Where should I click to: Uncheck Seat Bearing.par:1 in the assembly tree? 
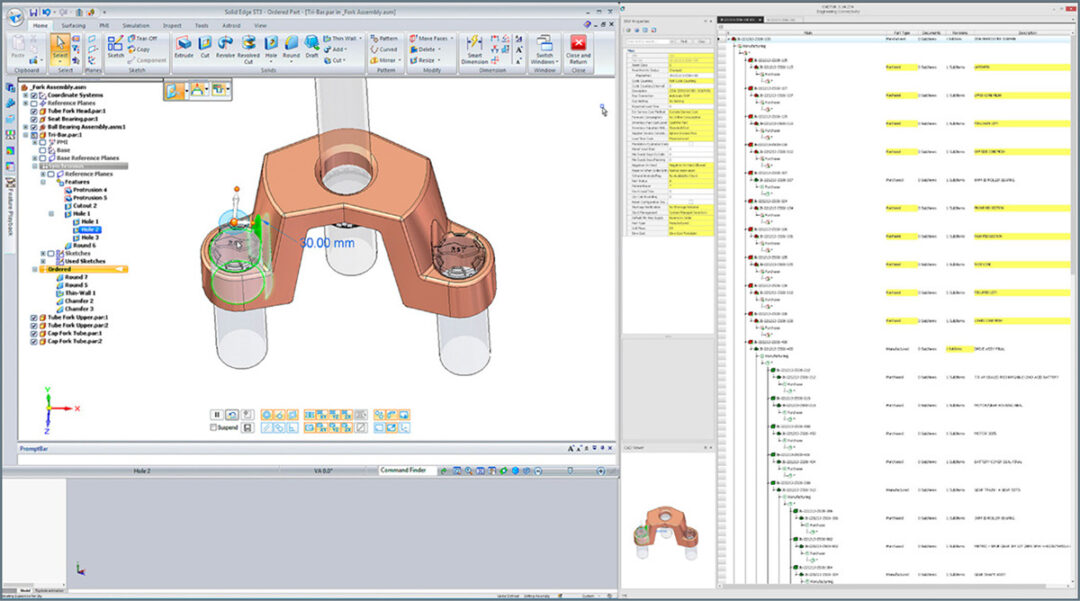pyautogui.click(x=32, y=118)
